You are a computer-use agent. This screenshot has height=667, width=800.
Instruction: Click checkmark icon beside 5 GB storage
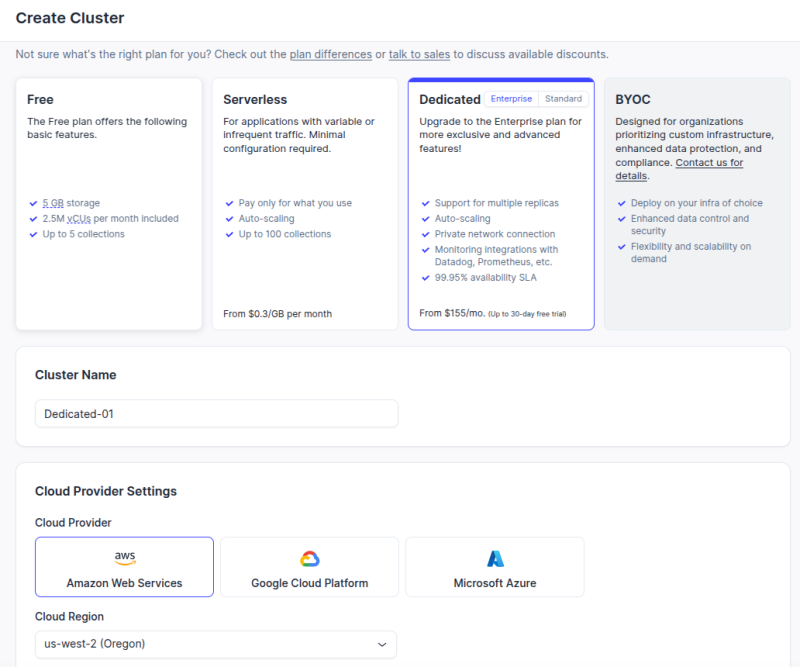(x=34, y=203)
